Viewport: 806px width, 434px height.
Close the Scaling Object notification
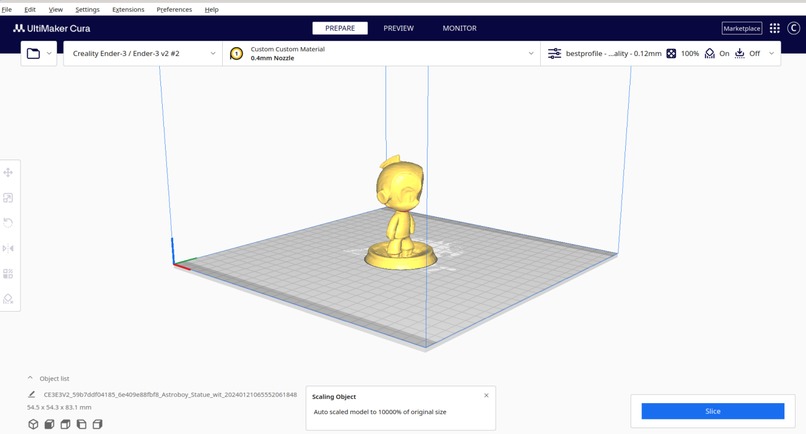point(486,395)
